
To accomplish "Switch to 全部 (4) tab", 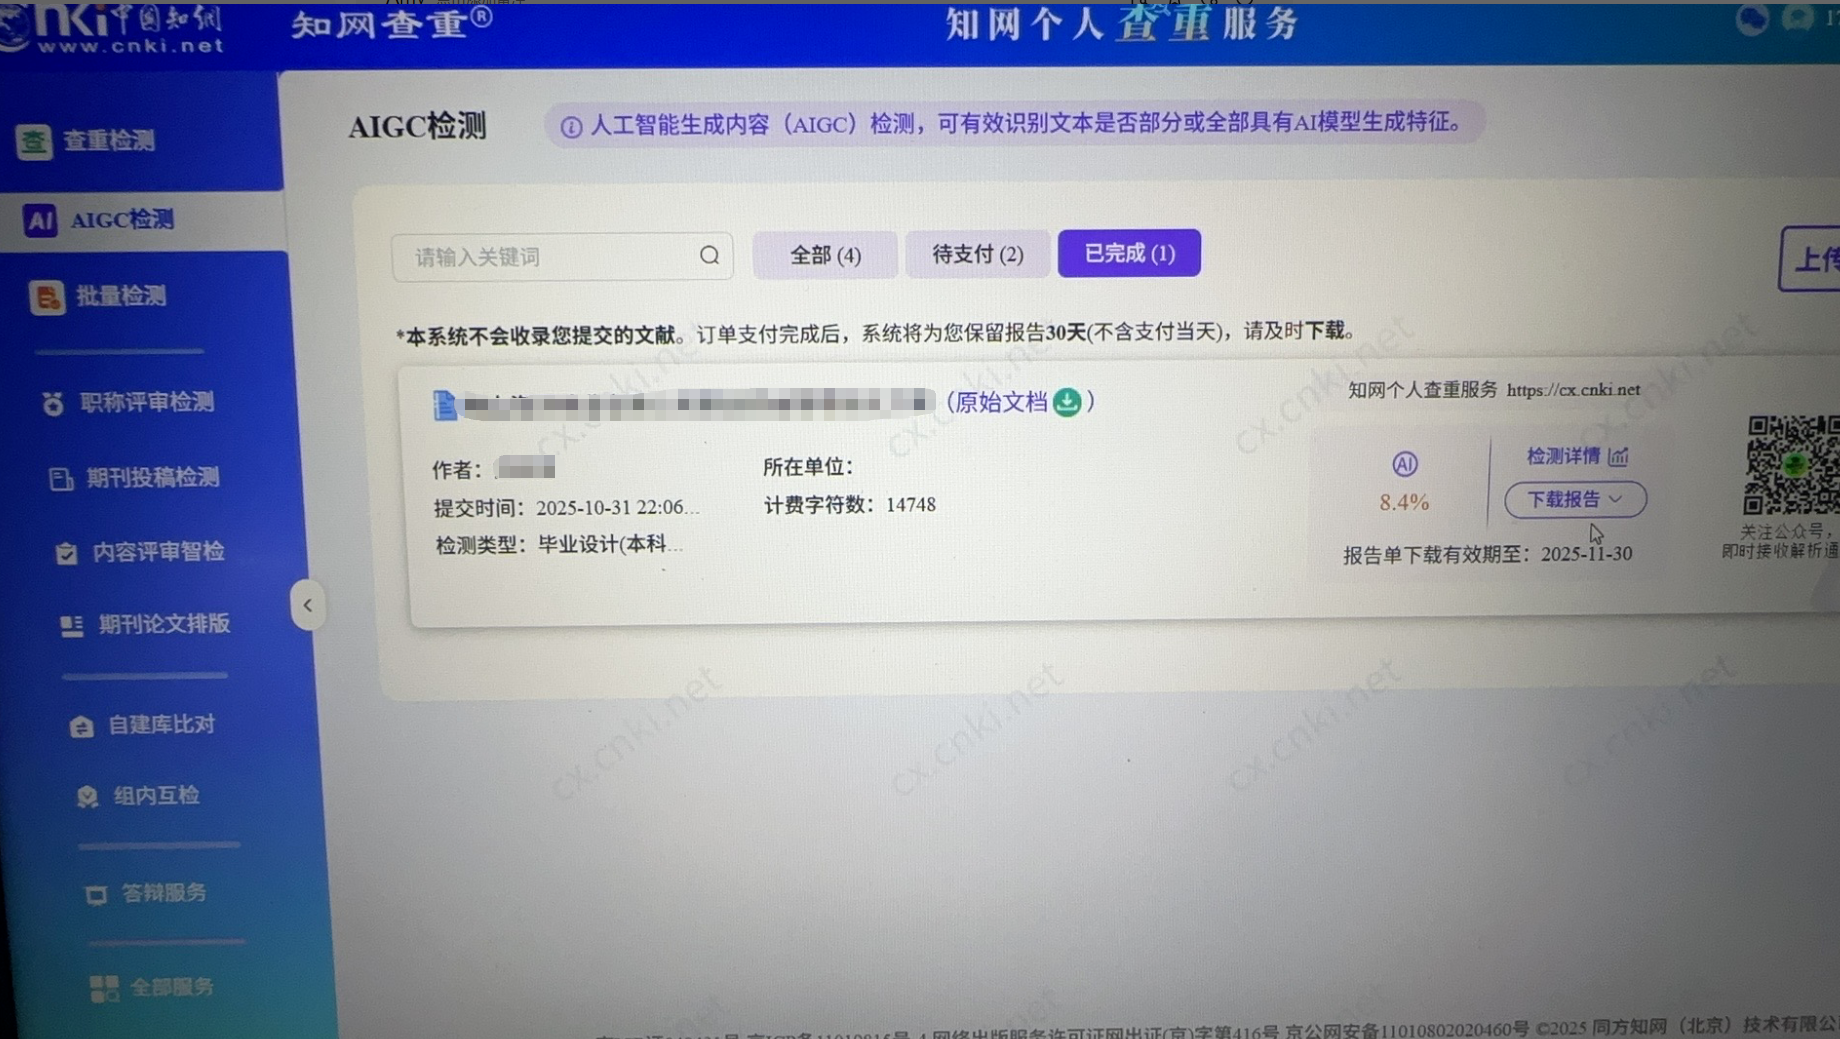I will click(825, 255).
